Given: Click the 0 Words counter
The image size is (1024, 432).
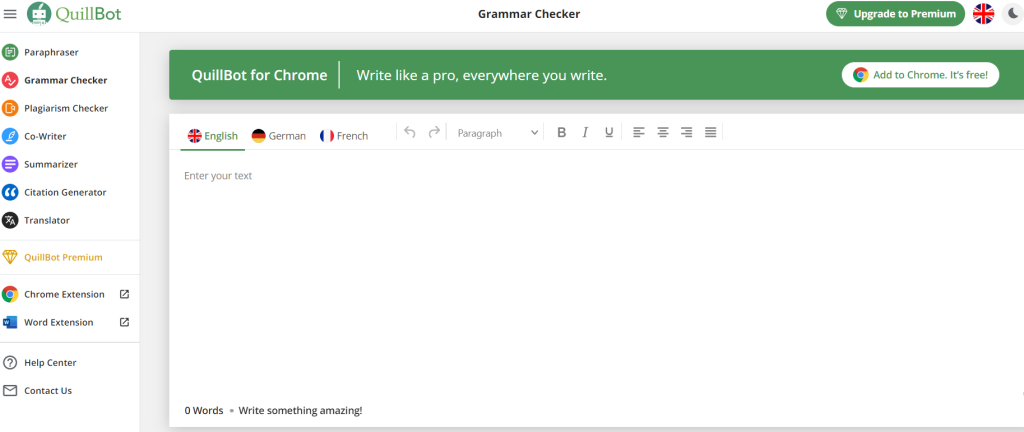Looking at the screenshot, I should click(204, 410).
